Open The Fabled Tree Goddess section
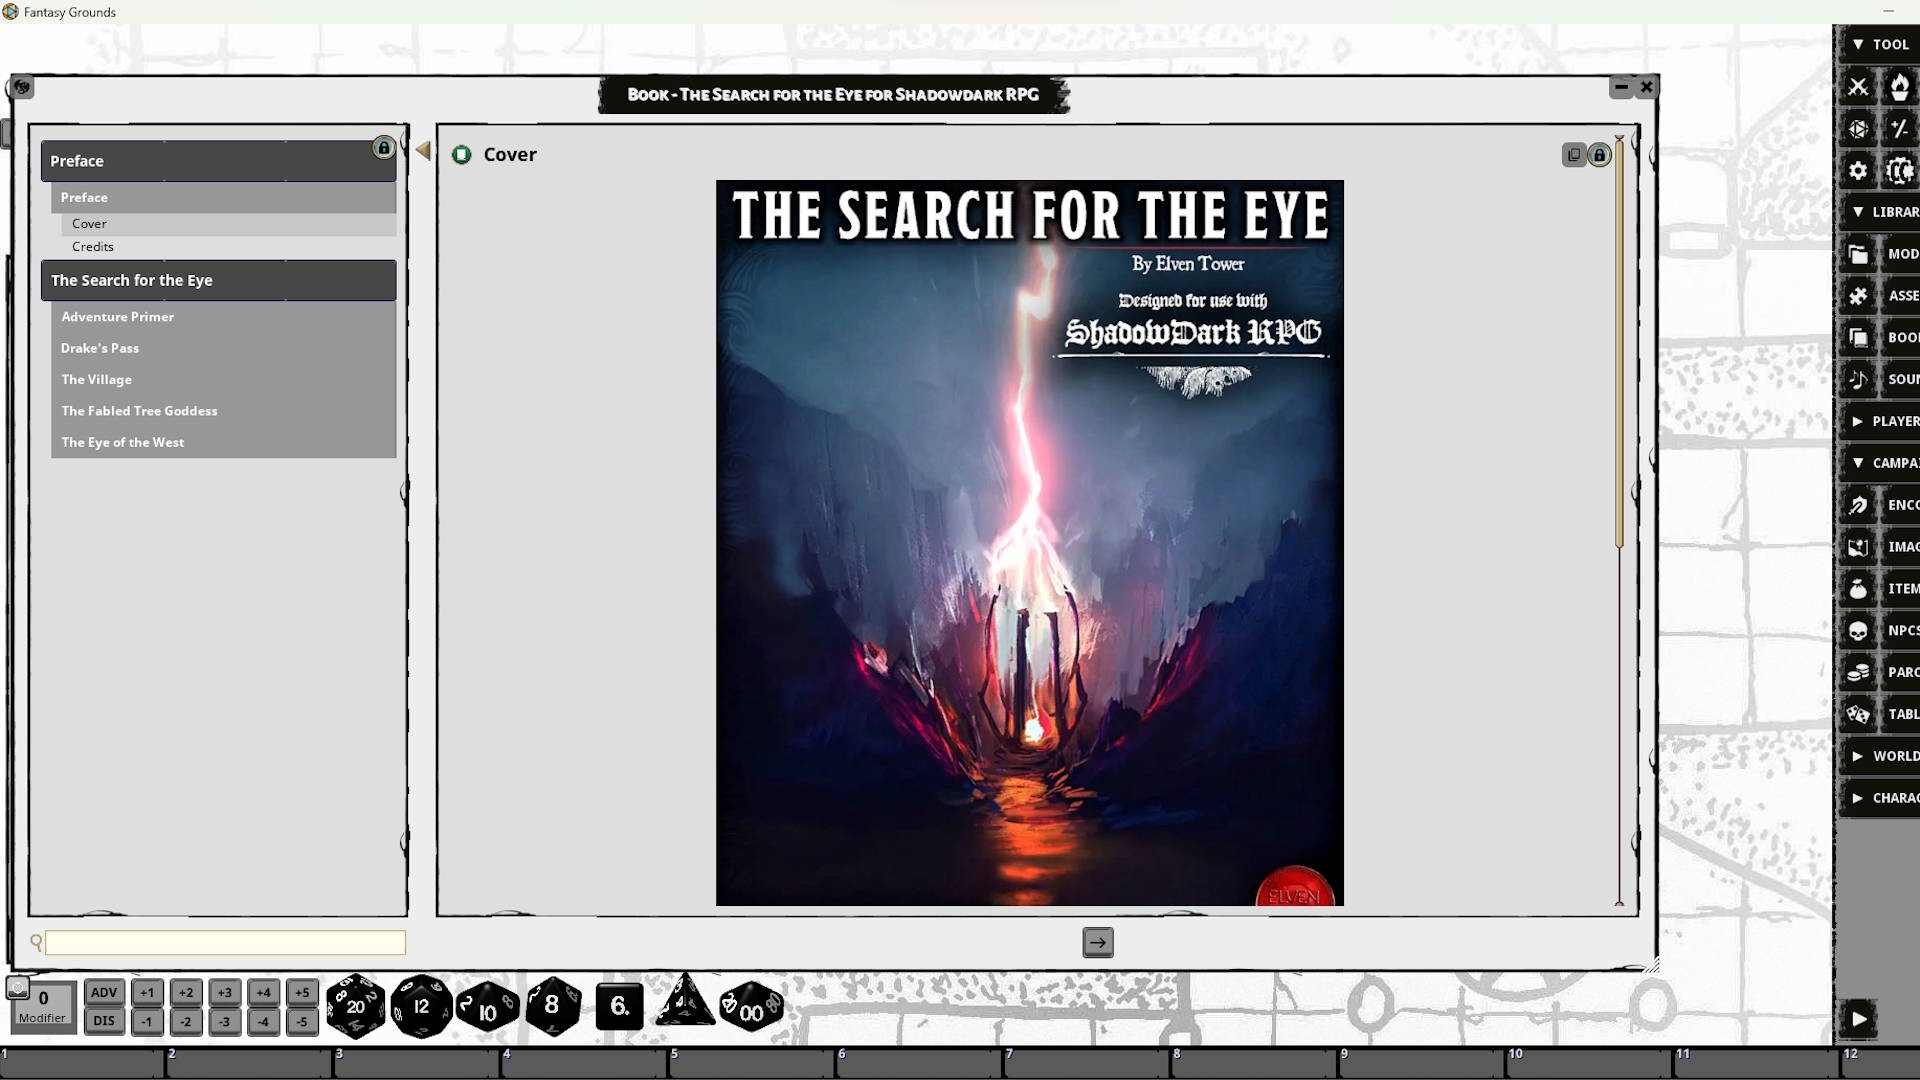 223,411
